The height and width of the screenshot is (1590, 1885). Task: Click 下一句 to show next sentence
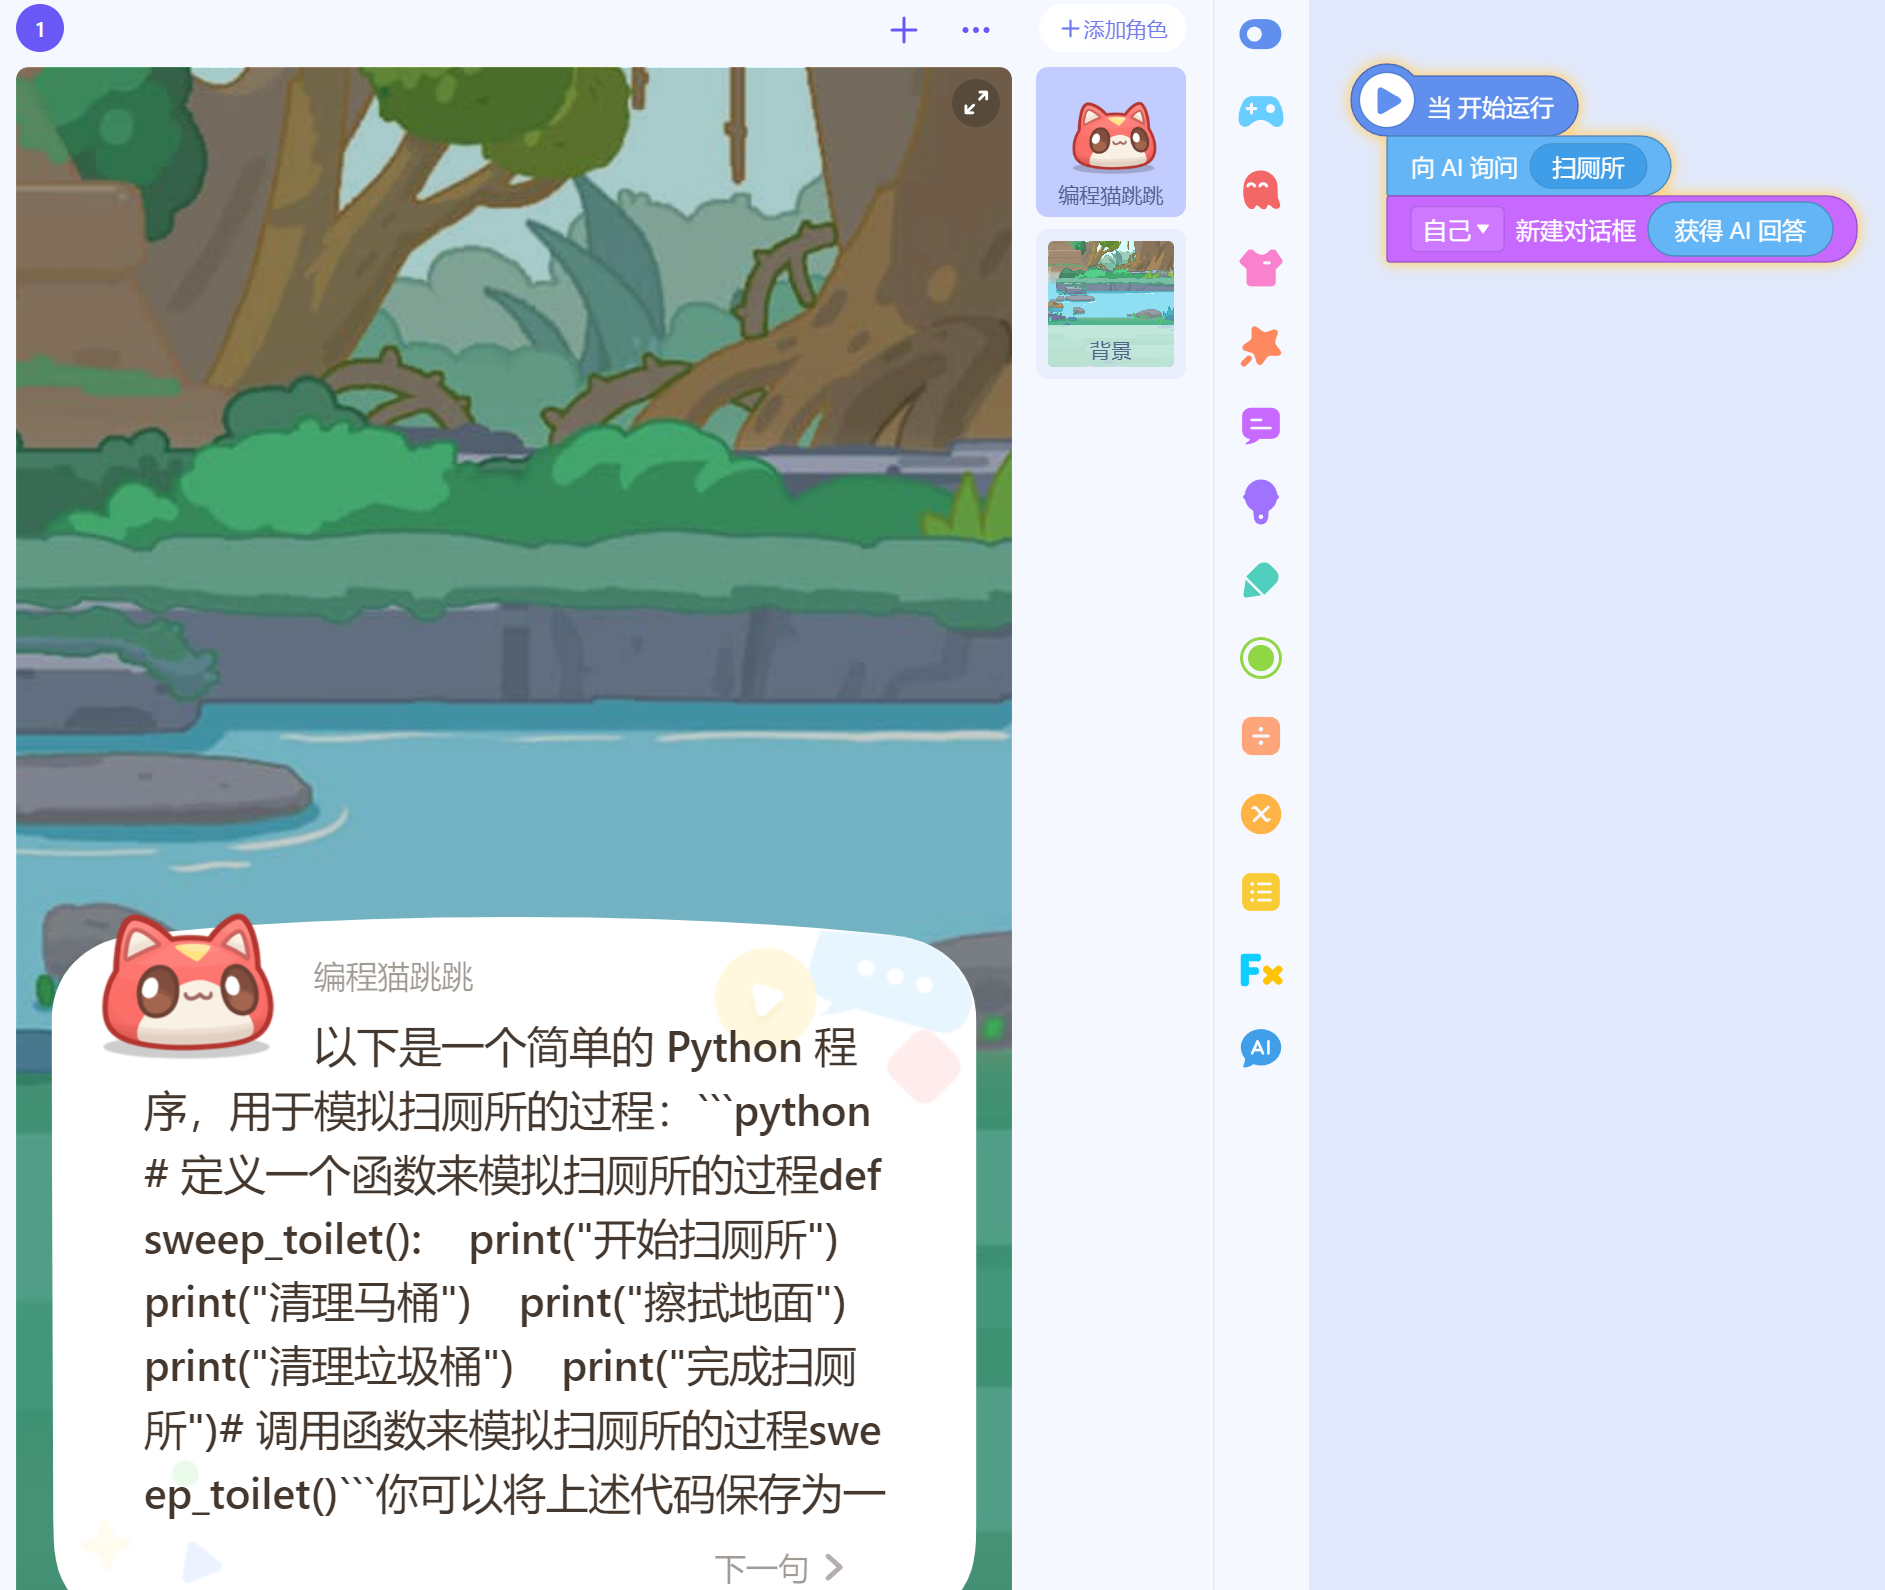point(780,1567)
